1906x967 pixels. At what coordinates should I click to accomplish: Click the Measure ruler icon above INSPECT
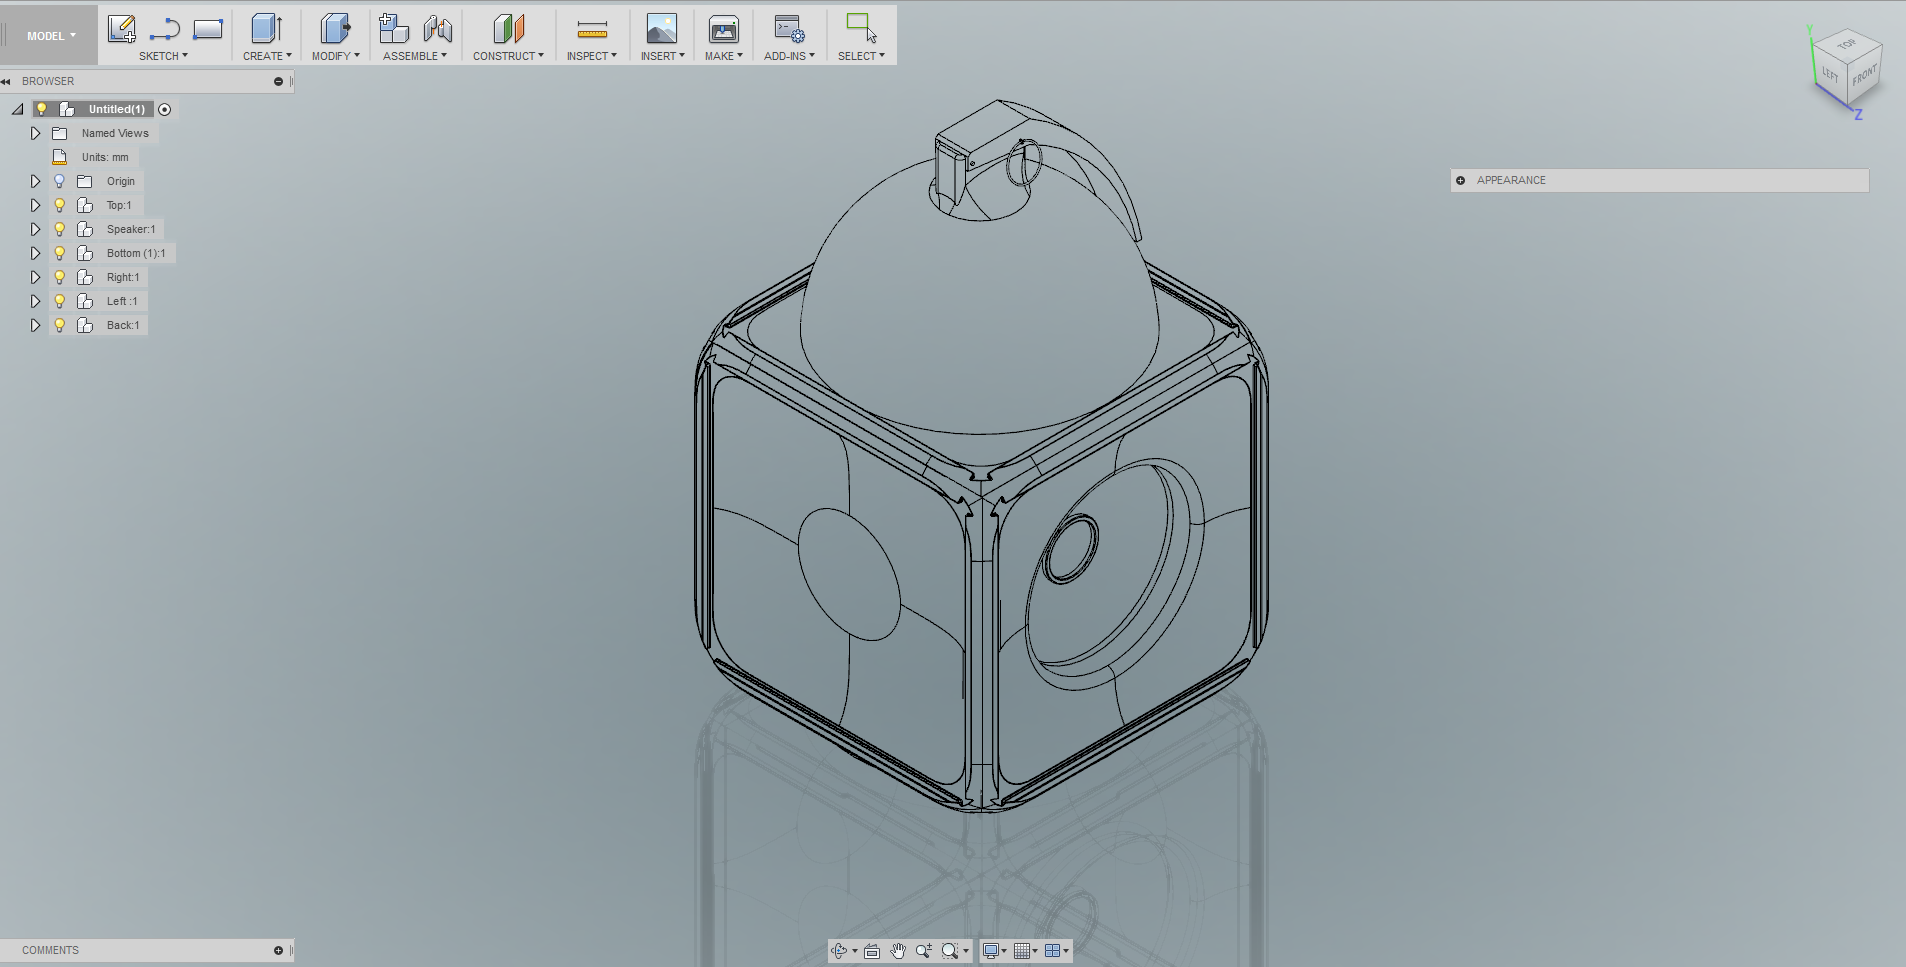click(x=592, y=30)
